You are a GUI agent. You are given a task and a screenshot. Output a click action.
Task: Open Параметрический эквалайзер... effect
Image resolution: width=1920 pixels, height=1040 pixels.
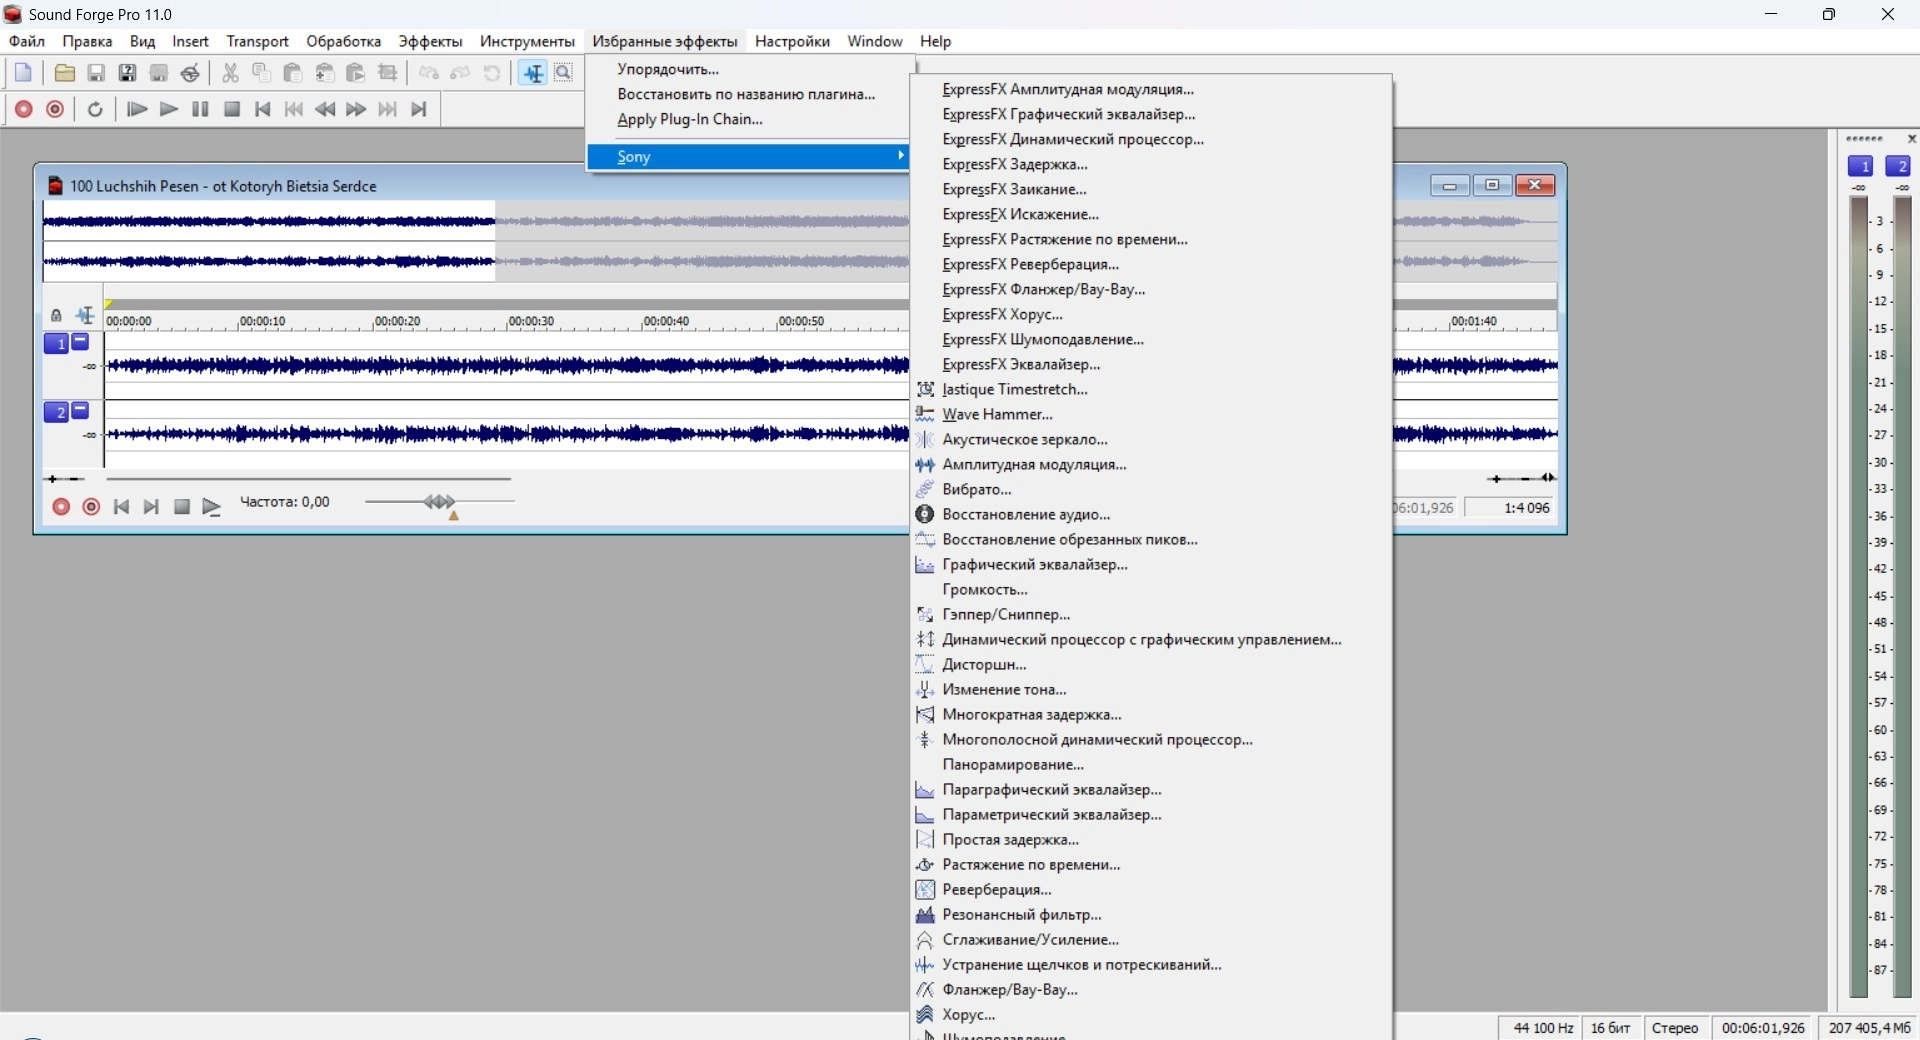1152,814
